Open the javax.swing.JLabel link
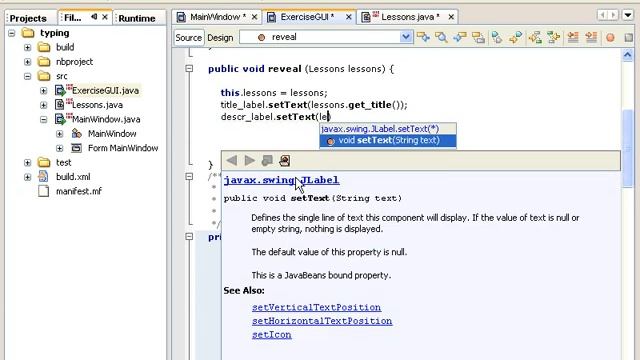Image resolution: width=640 pixels, height=360 pixels. (281, 180)
